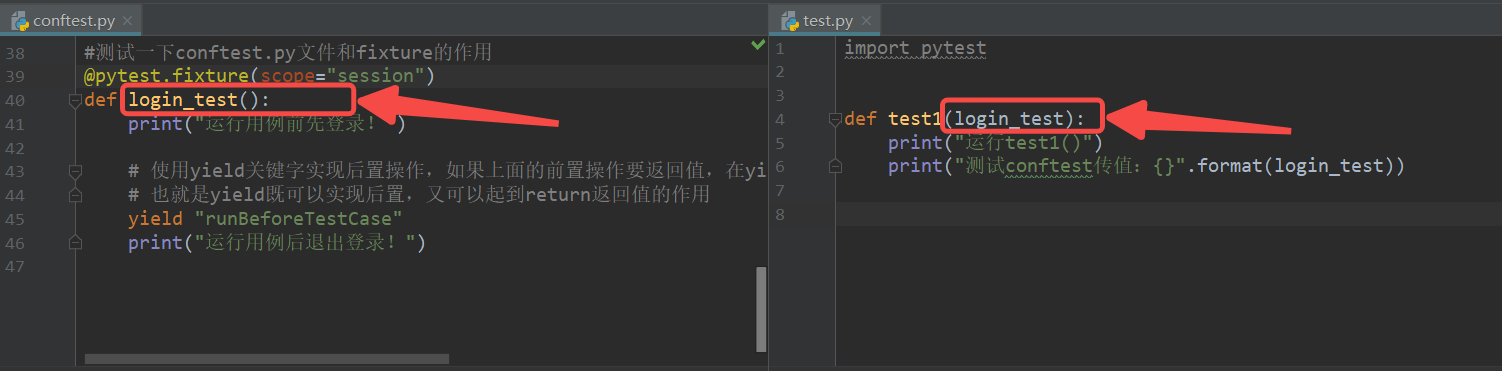Switch to the test.py tab
This screenshot has width=1502, height=371.
(824, 20)
